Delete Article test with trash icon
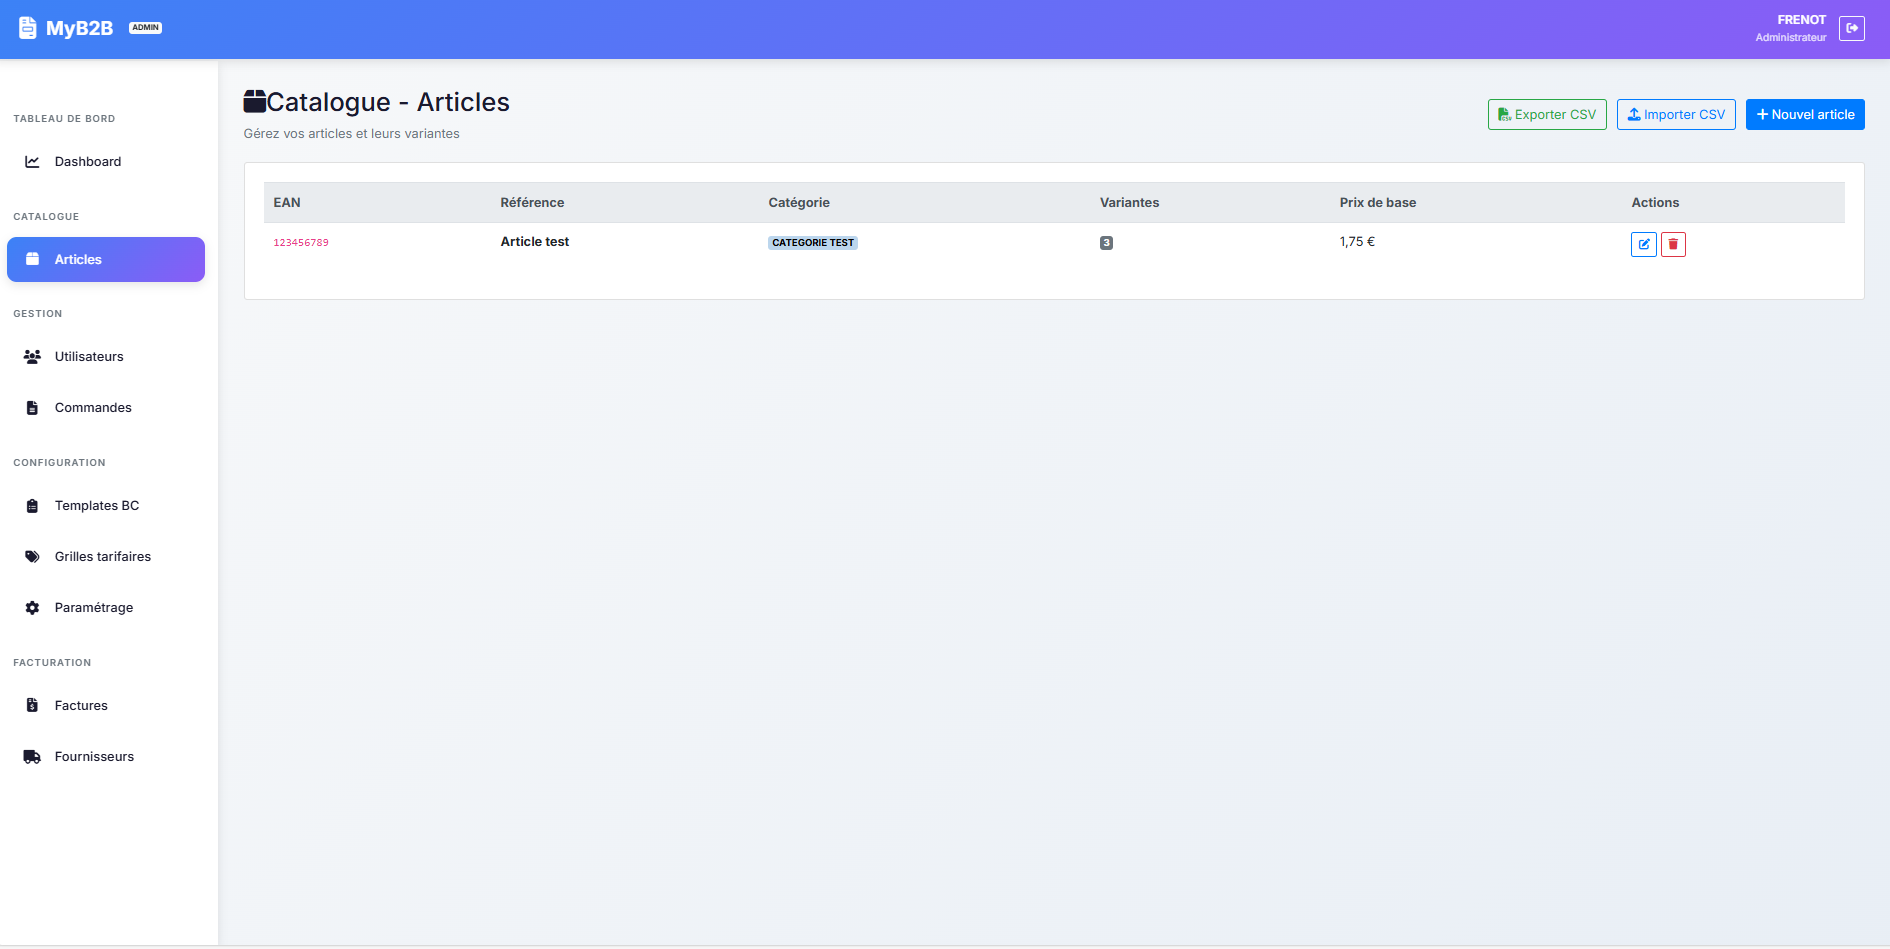Viewport: 1890px width, 949px height. pyautogui.click(x=1673, y=244)
